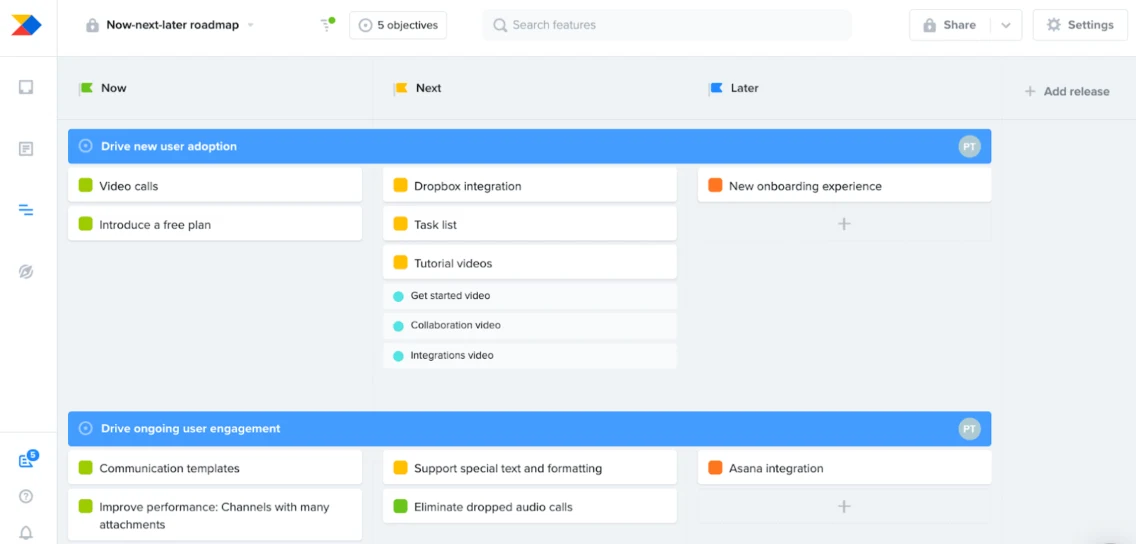Screen dimensions: 1136x544
Task: Expand the Share options arrow
Action: (1006, 25)
